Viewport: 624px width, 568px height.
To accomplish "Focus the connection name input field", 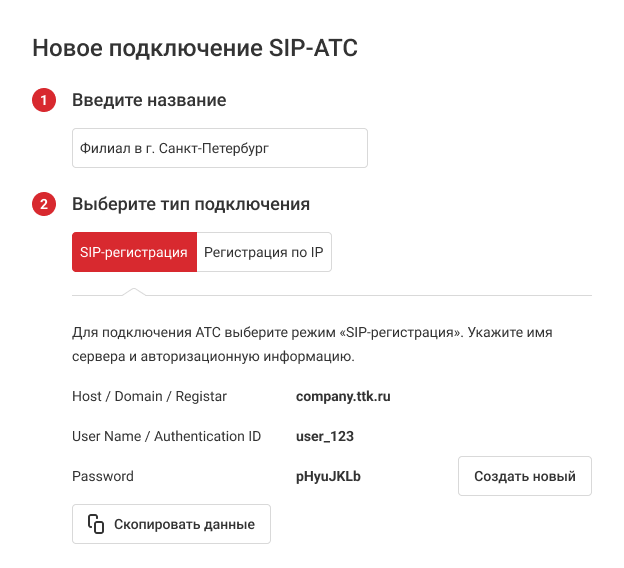I will pyautogui.click(x=220, y=148).
